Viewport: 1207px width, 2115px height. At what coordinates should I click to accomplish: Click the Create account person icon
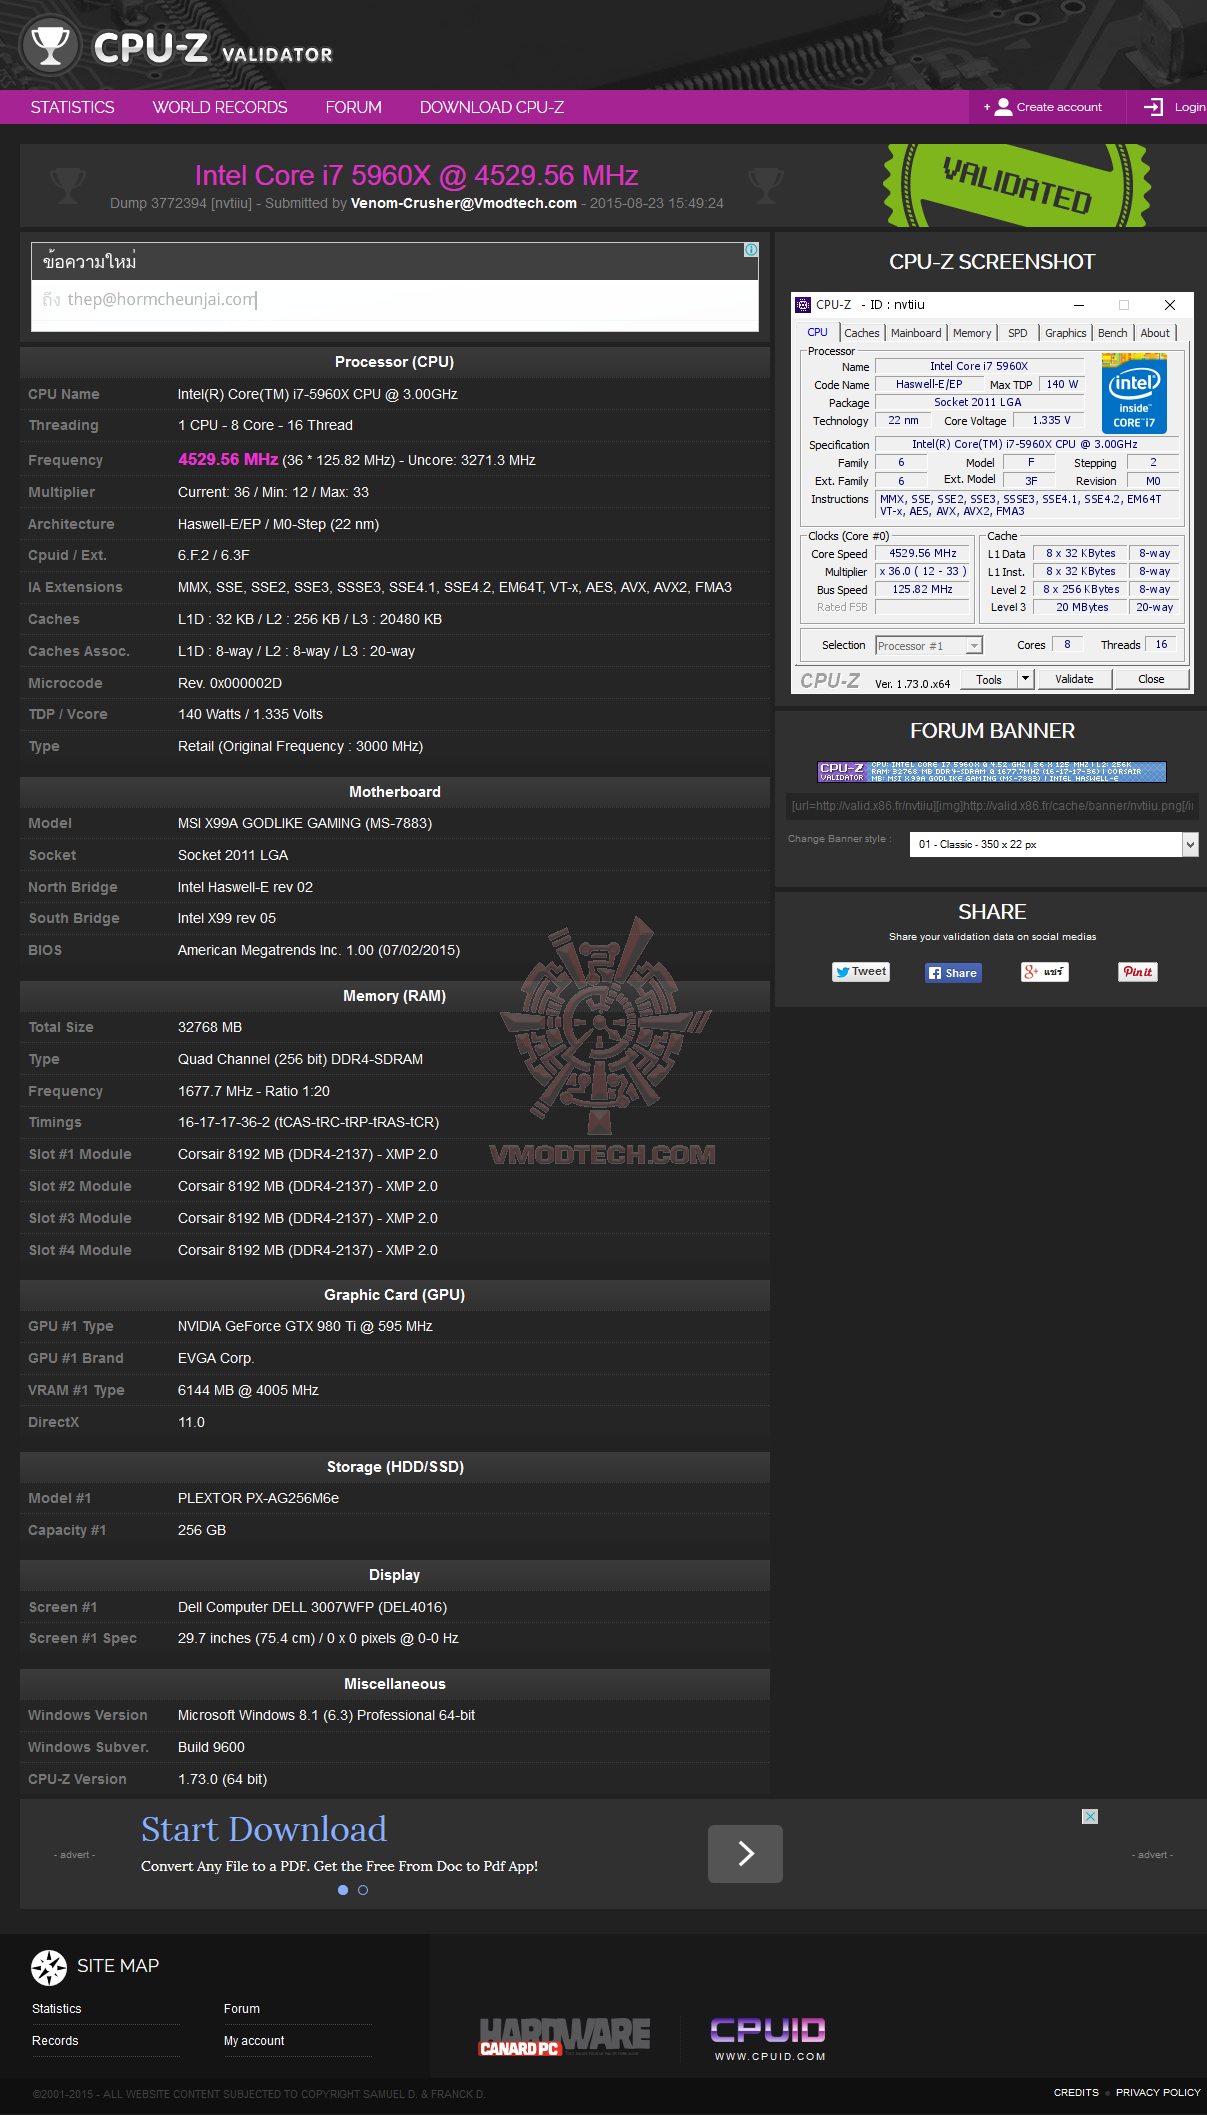[1003, 107]
